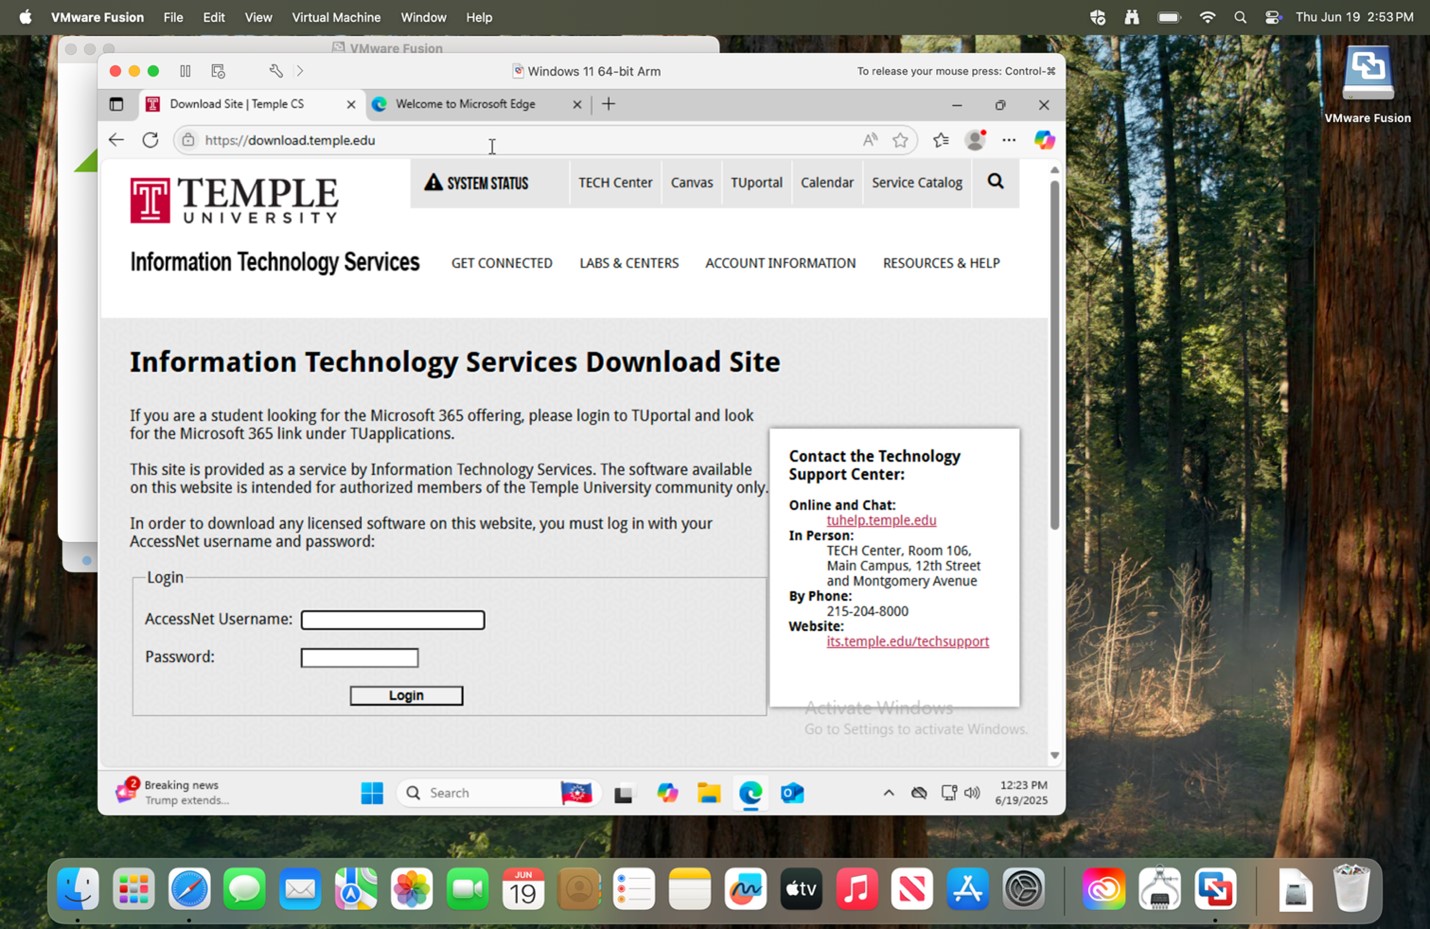This screenshot has height=929, width=1430.
Task: Open File Explorer on Windows taskbar
Action: point(709,793)
